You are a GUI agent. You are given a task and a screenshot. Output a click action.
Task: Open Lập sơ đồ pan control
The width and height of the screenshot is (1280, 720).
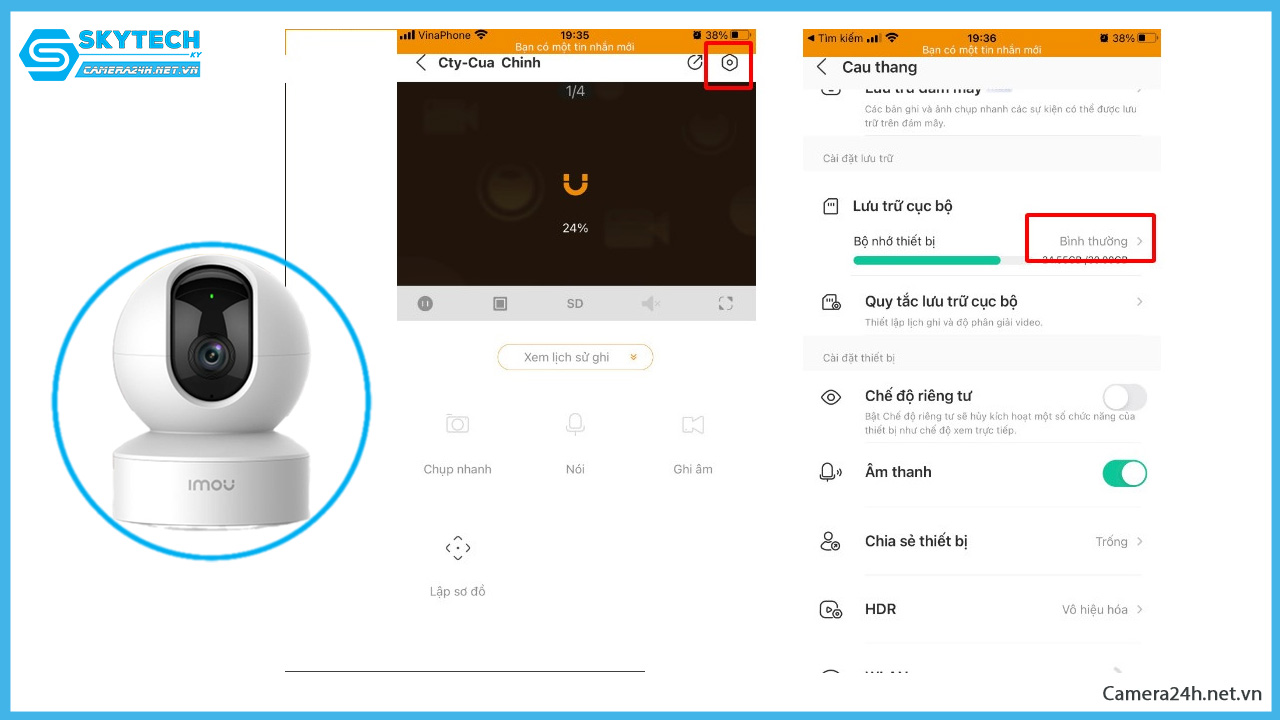457,548
